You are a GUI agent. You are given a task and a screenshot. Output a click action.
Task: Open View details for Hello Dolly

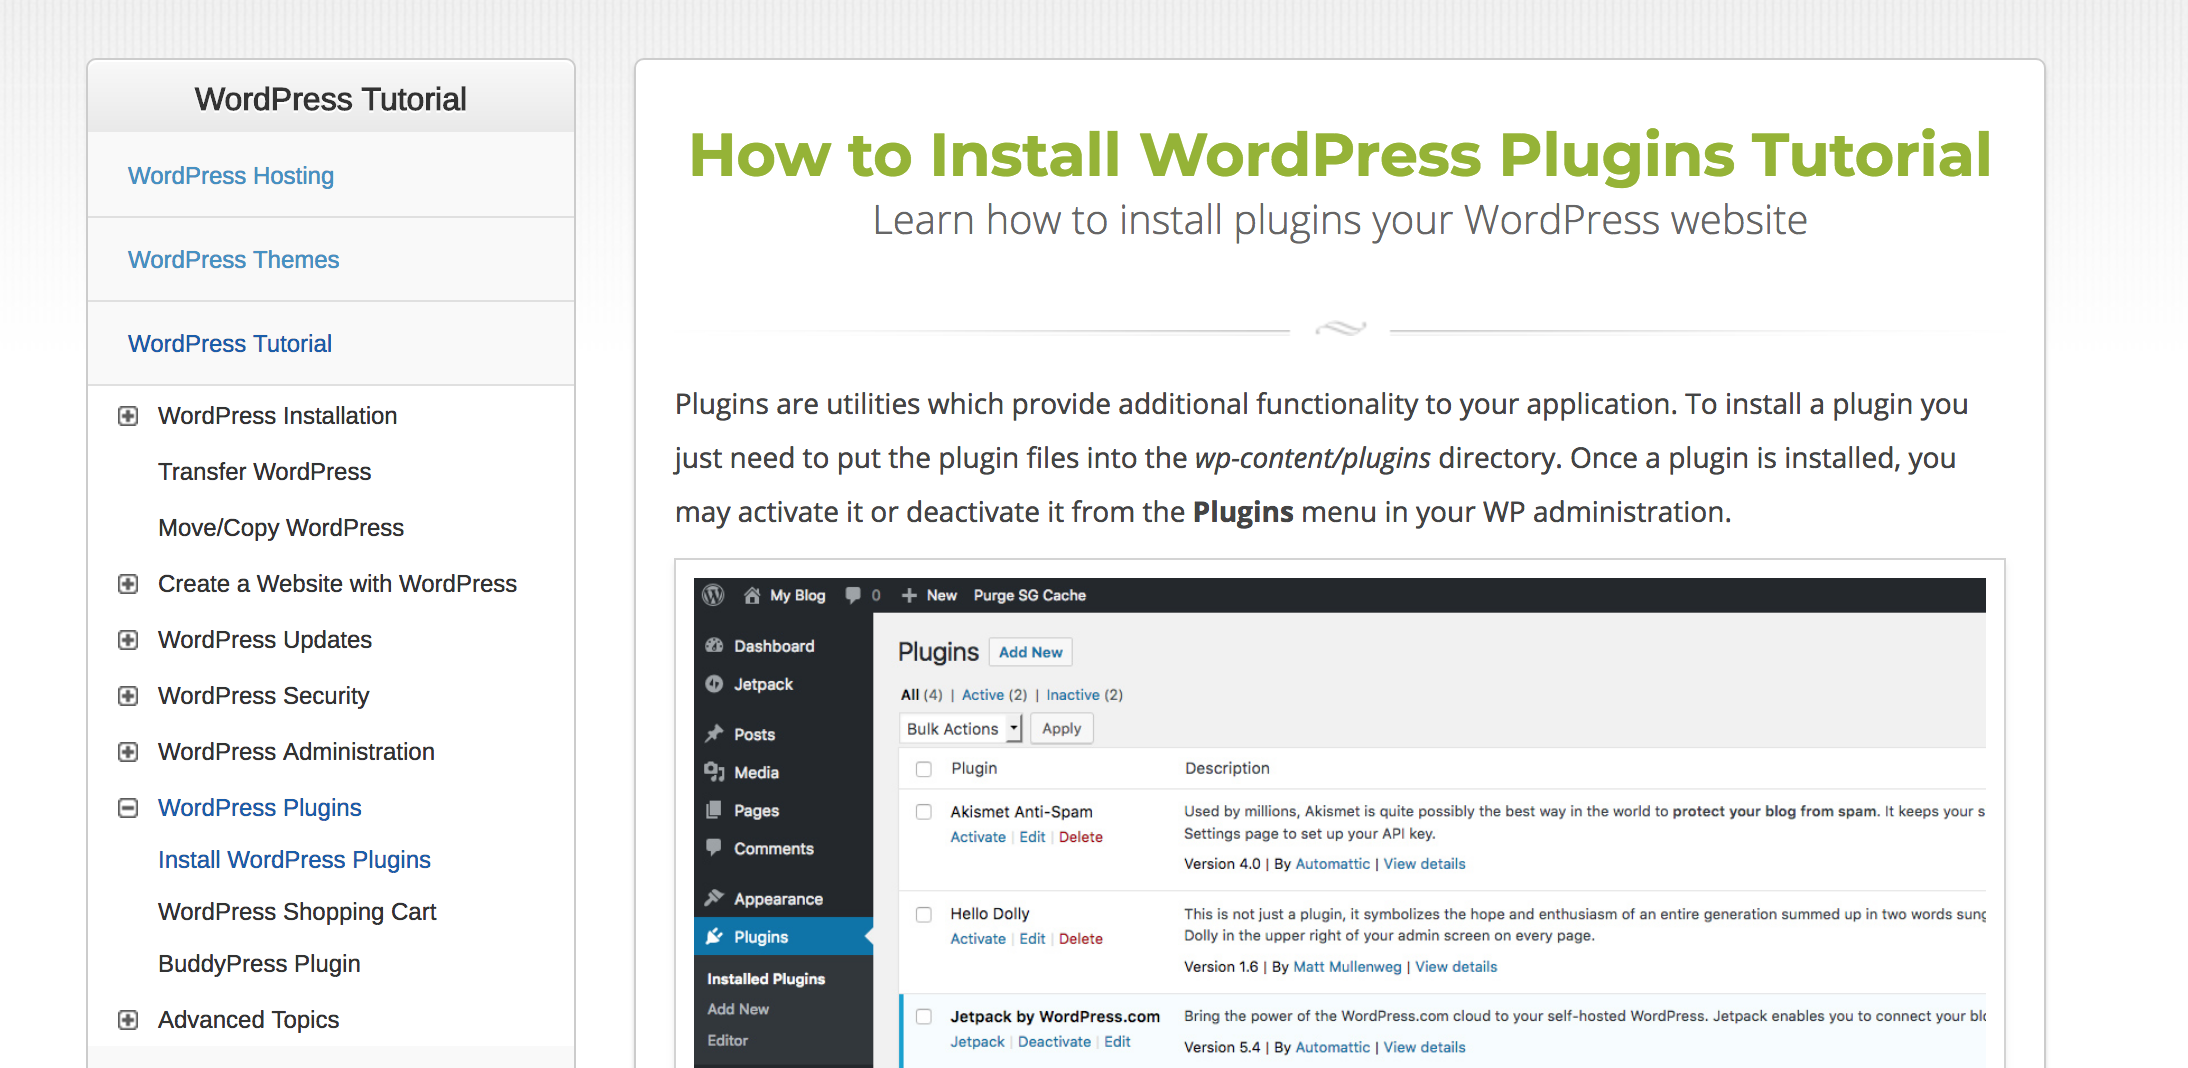tap(1456, 967)
